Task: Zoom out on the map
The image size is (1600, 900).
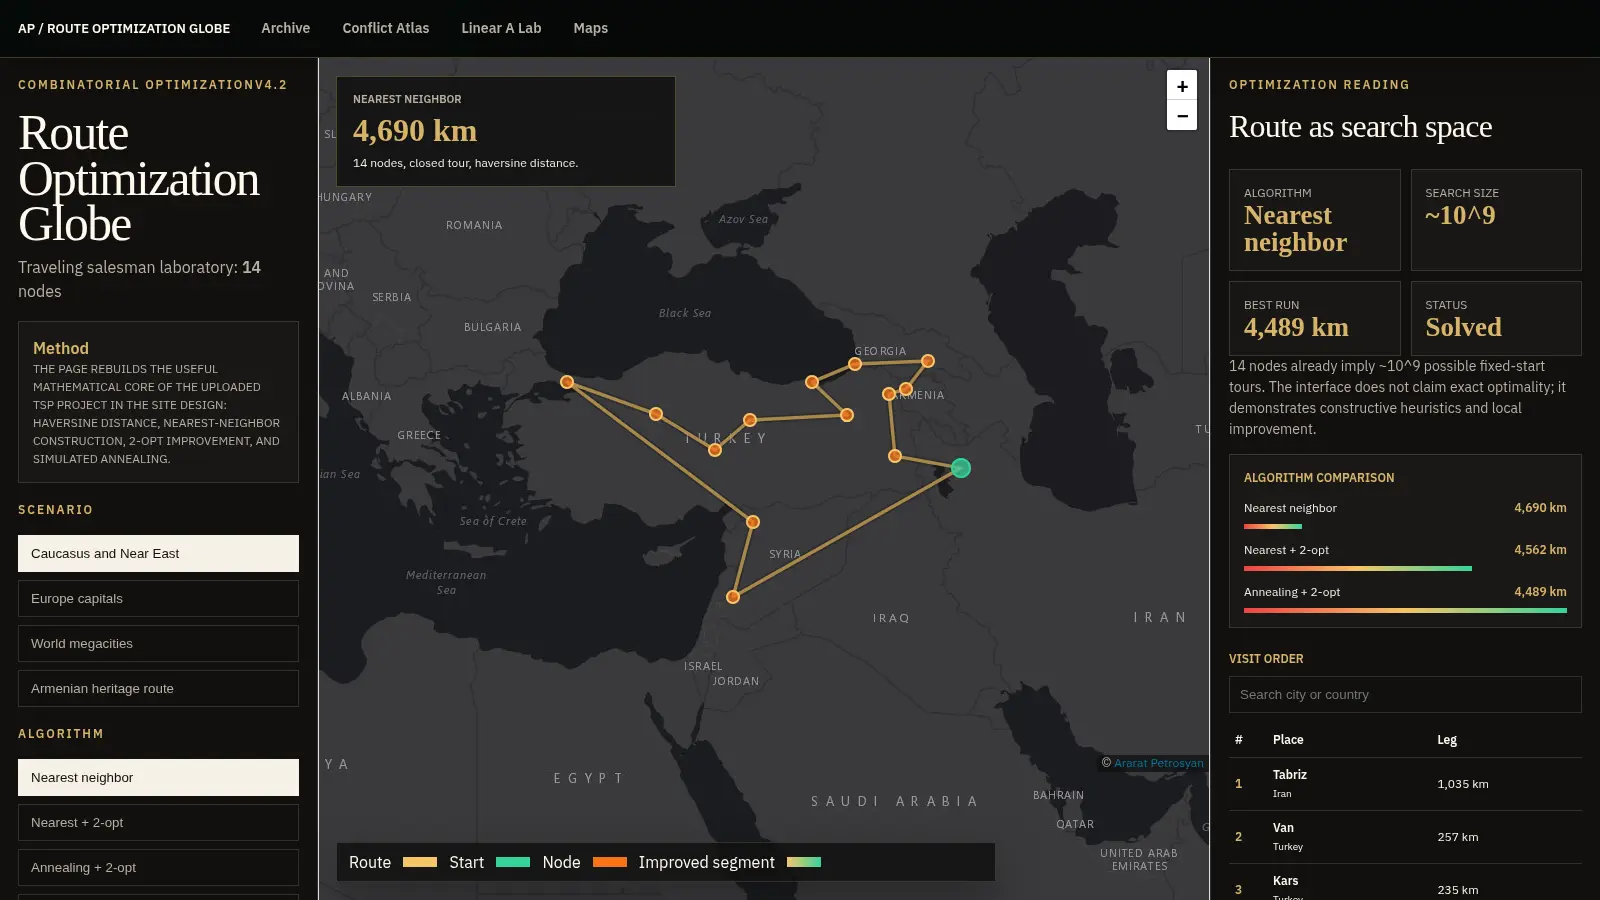Action: tap(1182, 116)
